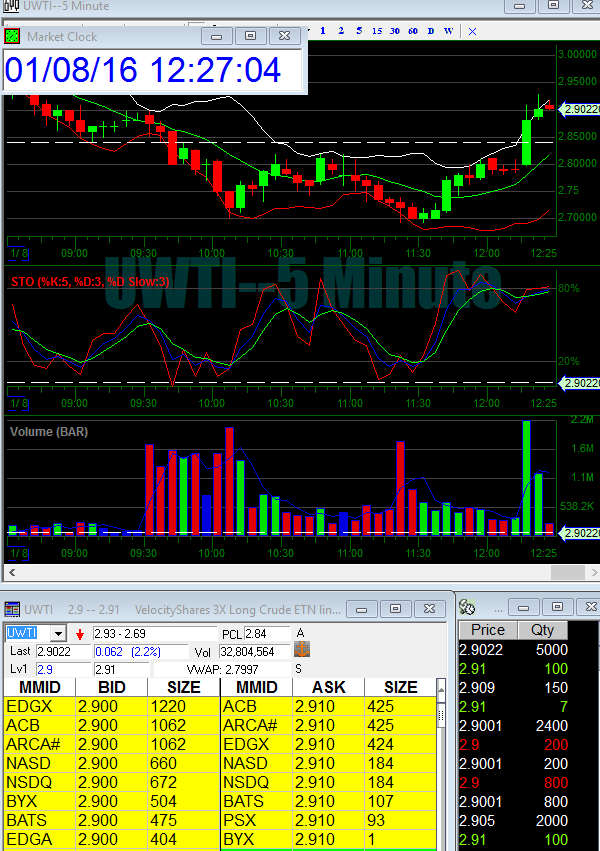Maximize the Time and Sales window
This screenshot has width=600, height=851.
[x=557, y=607]
